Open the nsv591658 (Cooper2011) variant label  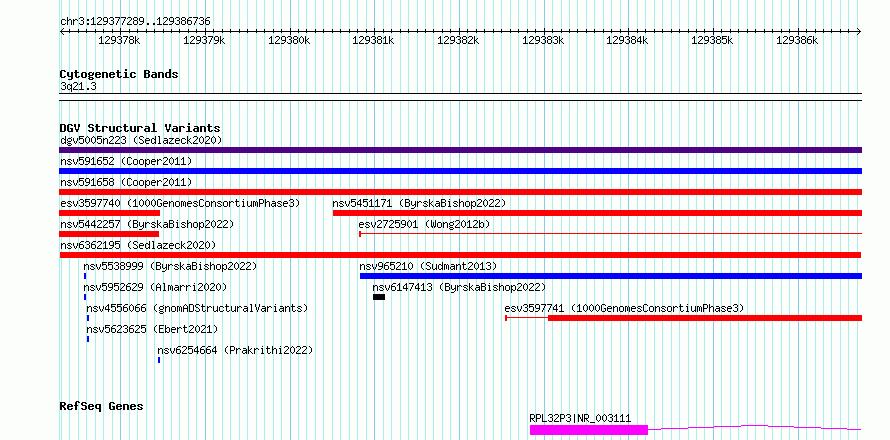click(x=126, y=182)
